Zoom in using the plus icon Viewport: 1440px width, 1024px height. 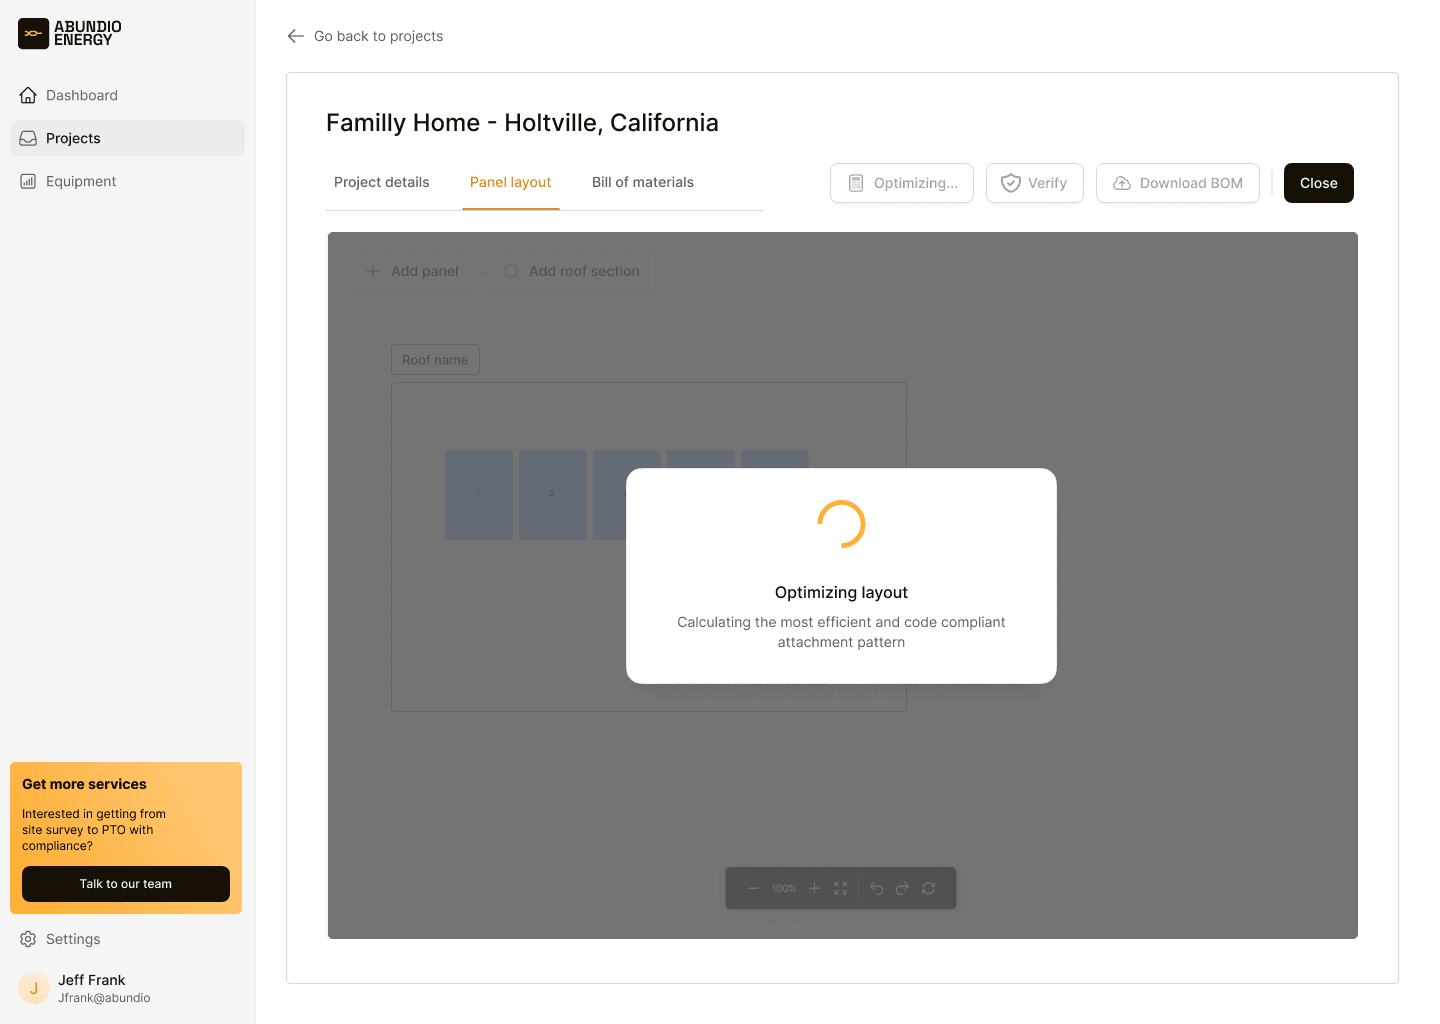[x=815, y=888]
